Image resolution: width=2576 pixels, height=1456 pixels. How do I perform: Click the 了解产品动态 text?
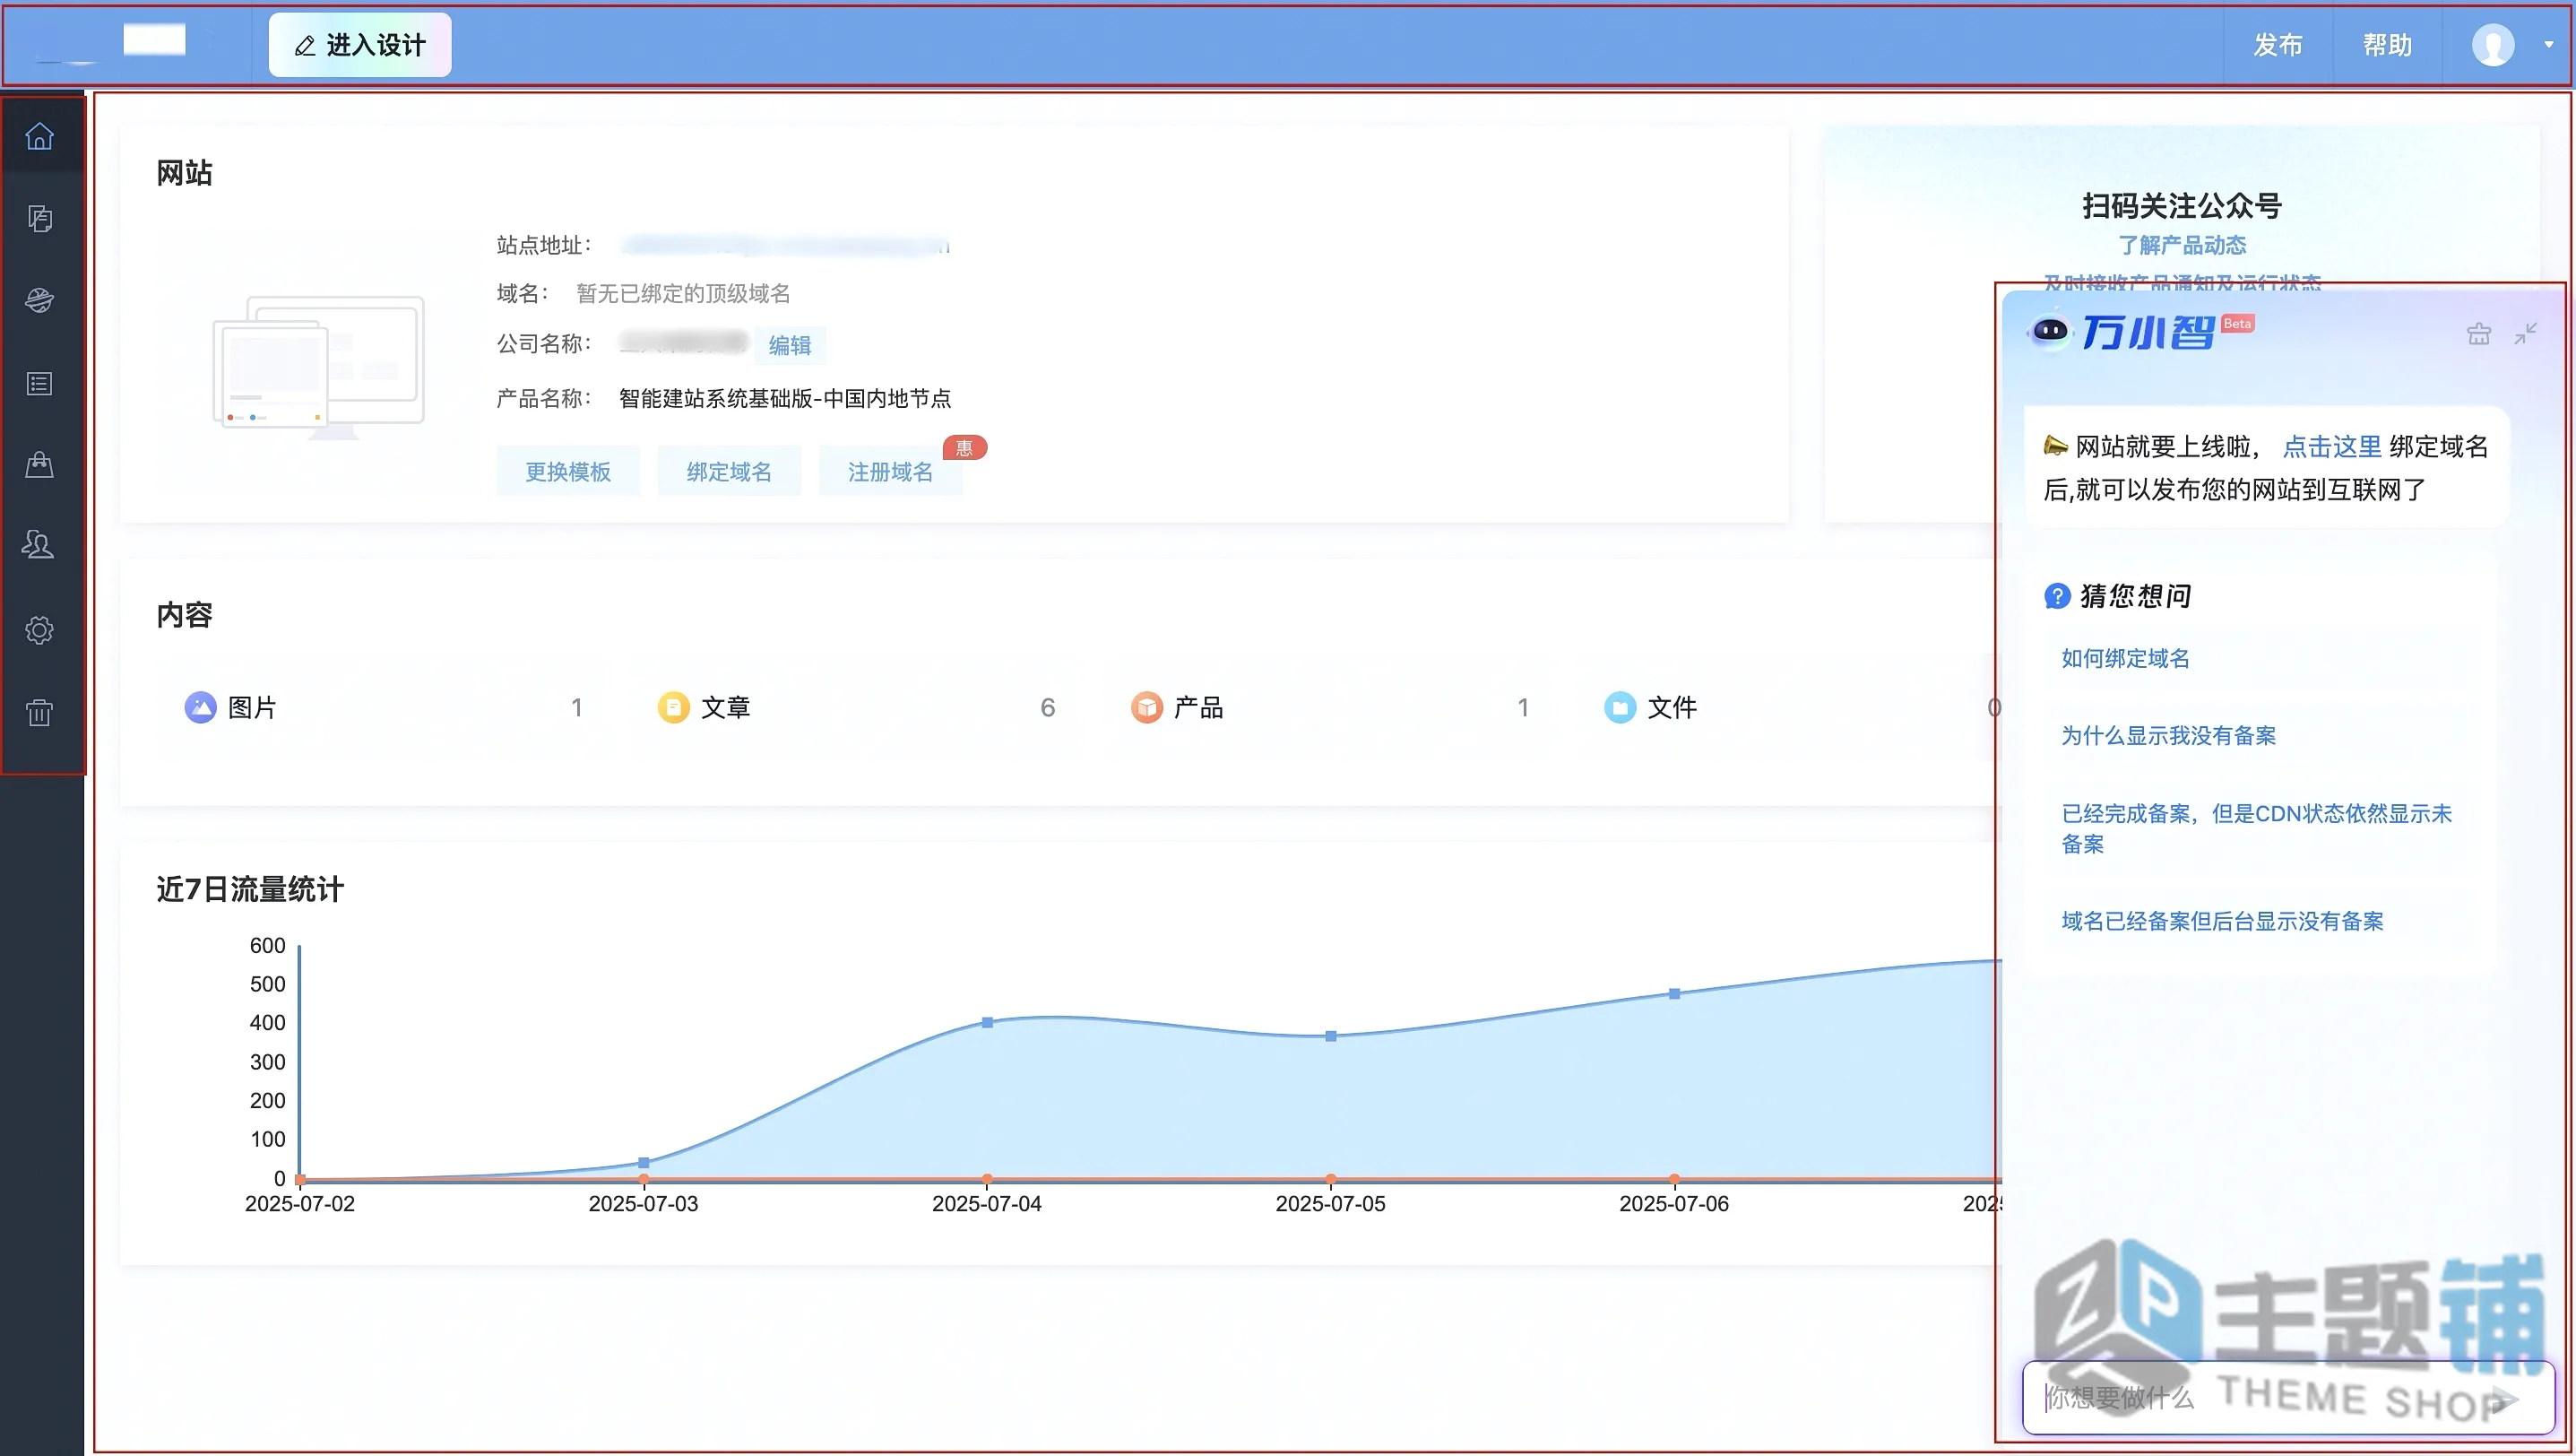pyautogui.click(x=2182, y=245)
